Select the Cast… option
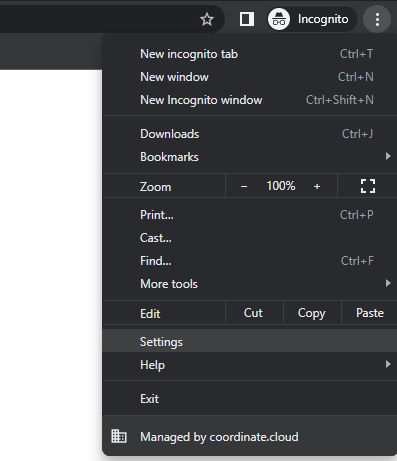The width and height of the screenshot is (397, 461). tap(250, 238)
